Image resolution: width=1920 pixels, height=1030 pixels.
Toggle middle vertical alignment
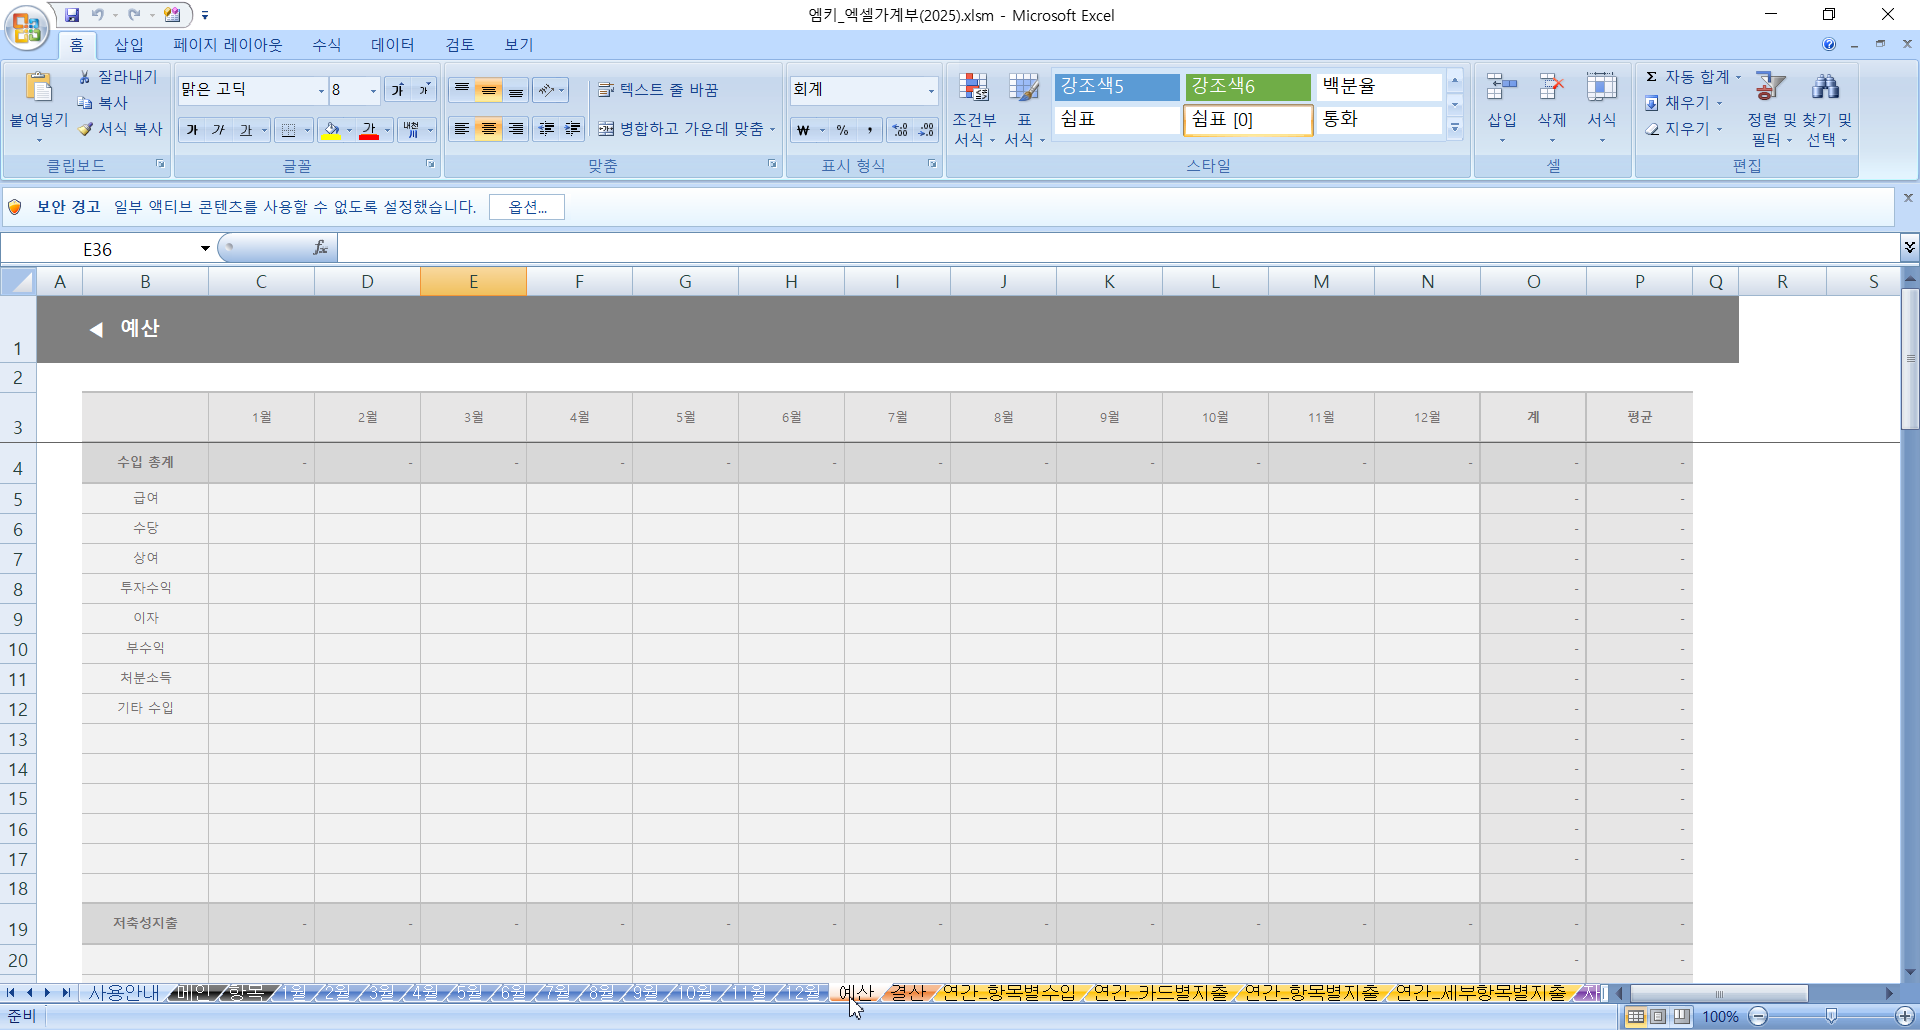point(489,90)
